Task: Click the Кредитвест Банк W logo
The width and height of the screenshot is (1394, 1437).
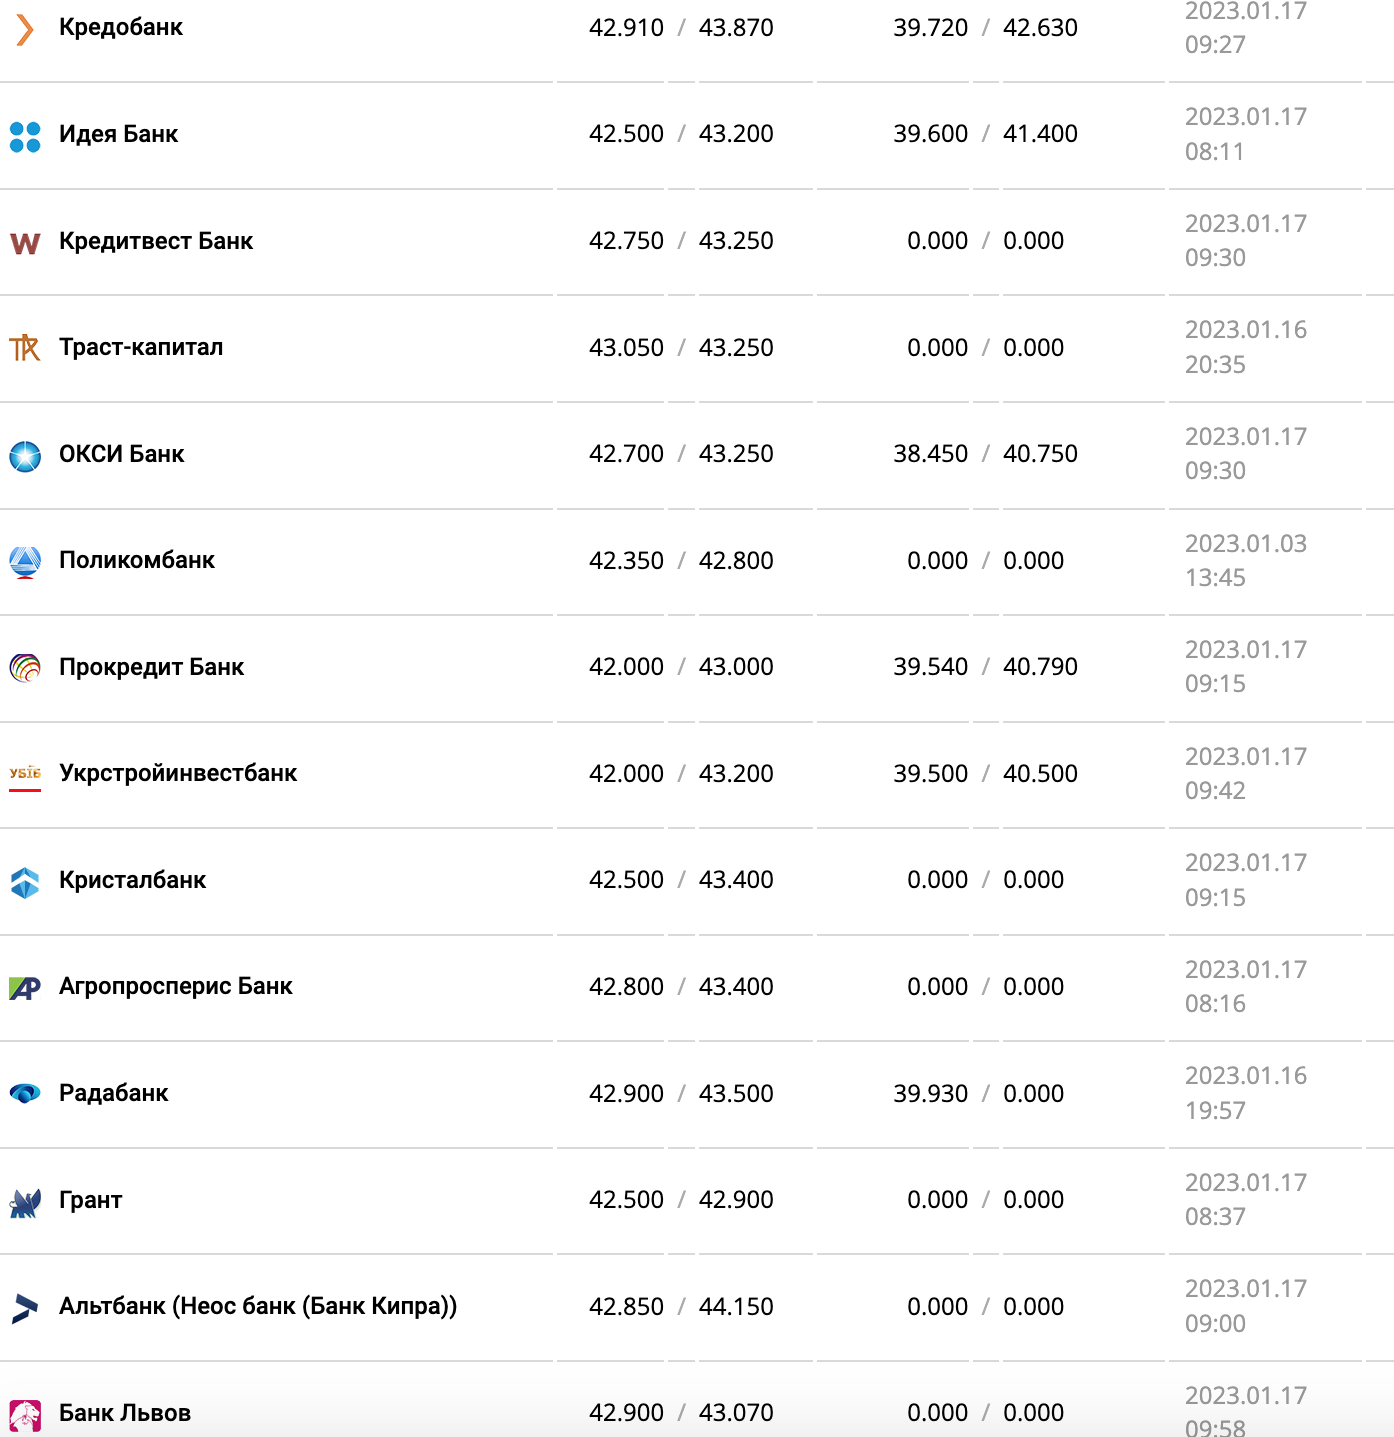Action: pyautogui.click(x=25, y=243)
